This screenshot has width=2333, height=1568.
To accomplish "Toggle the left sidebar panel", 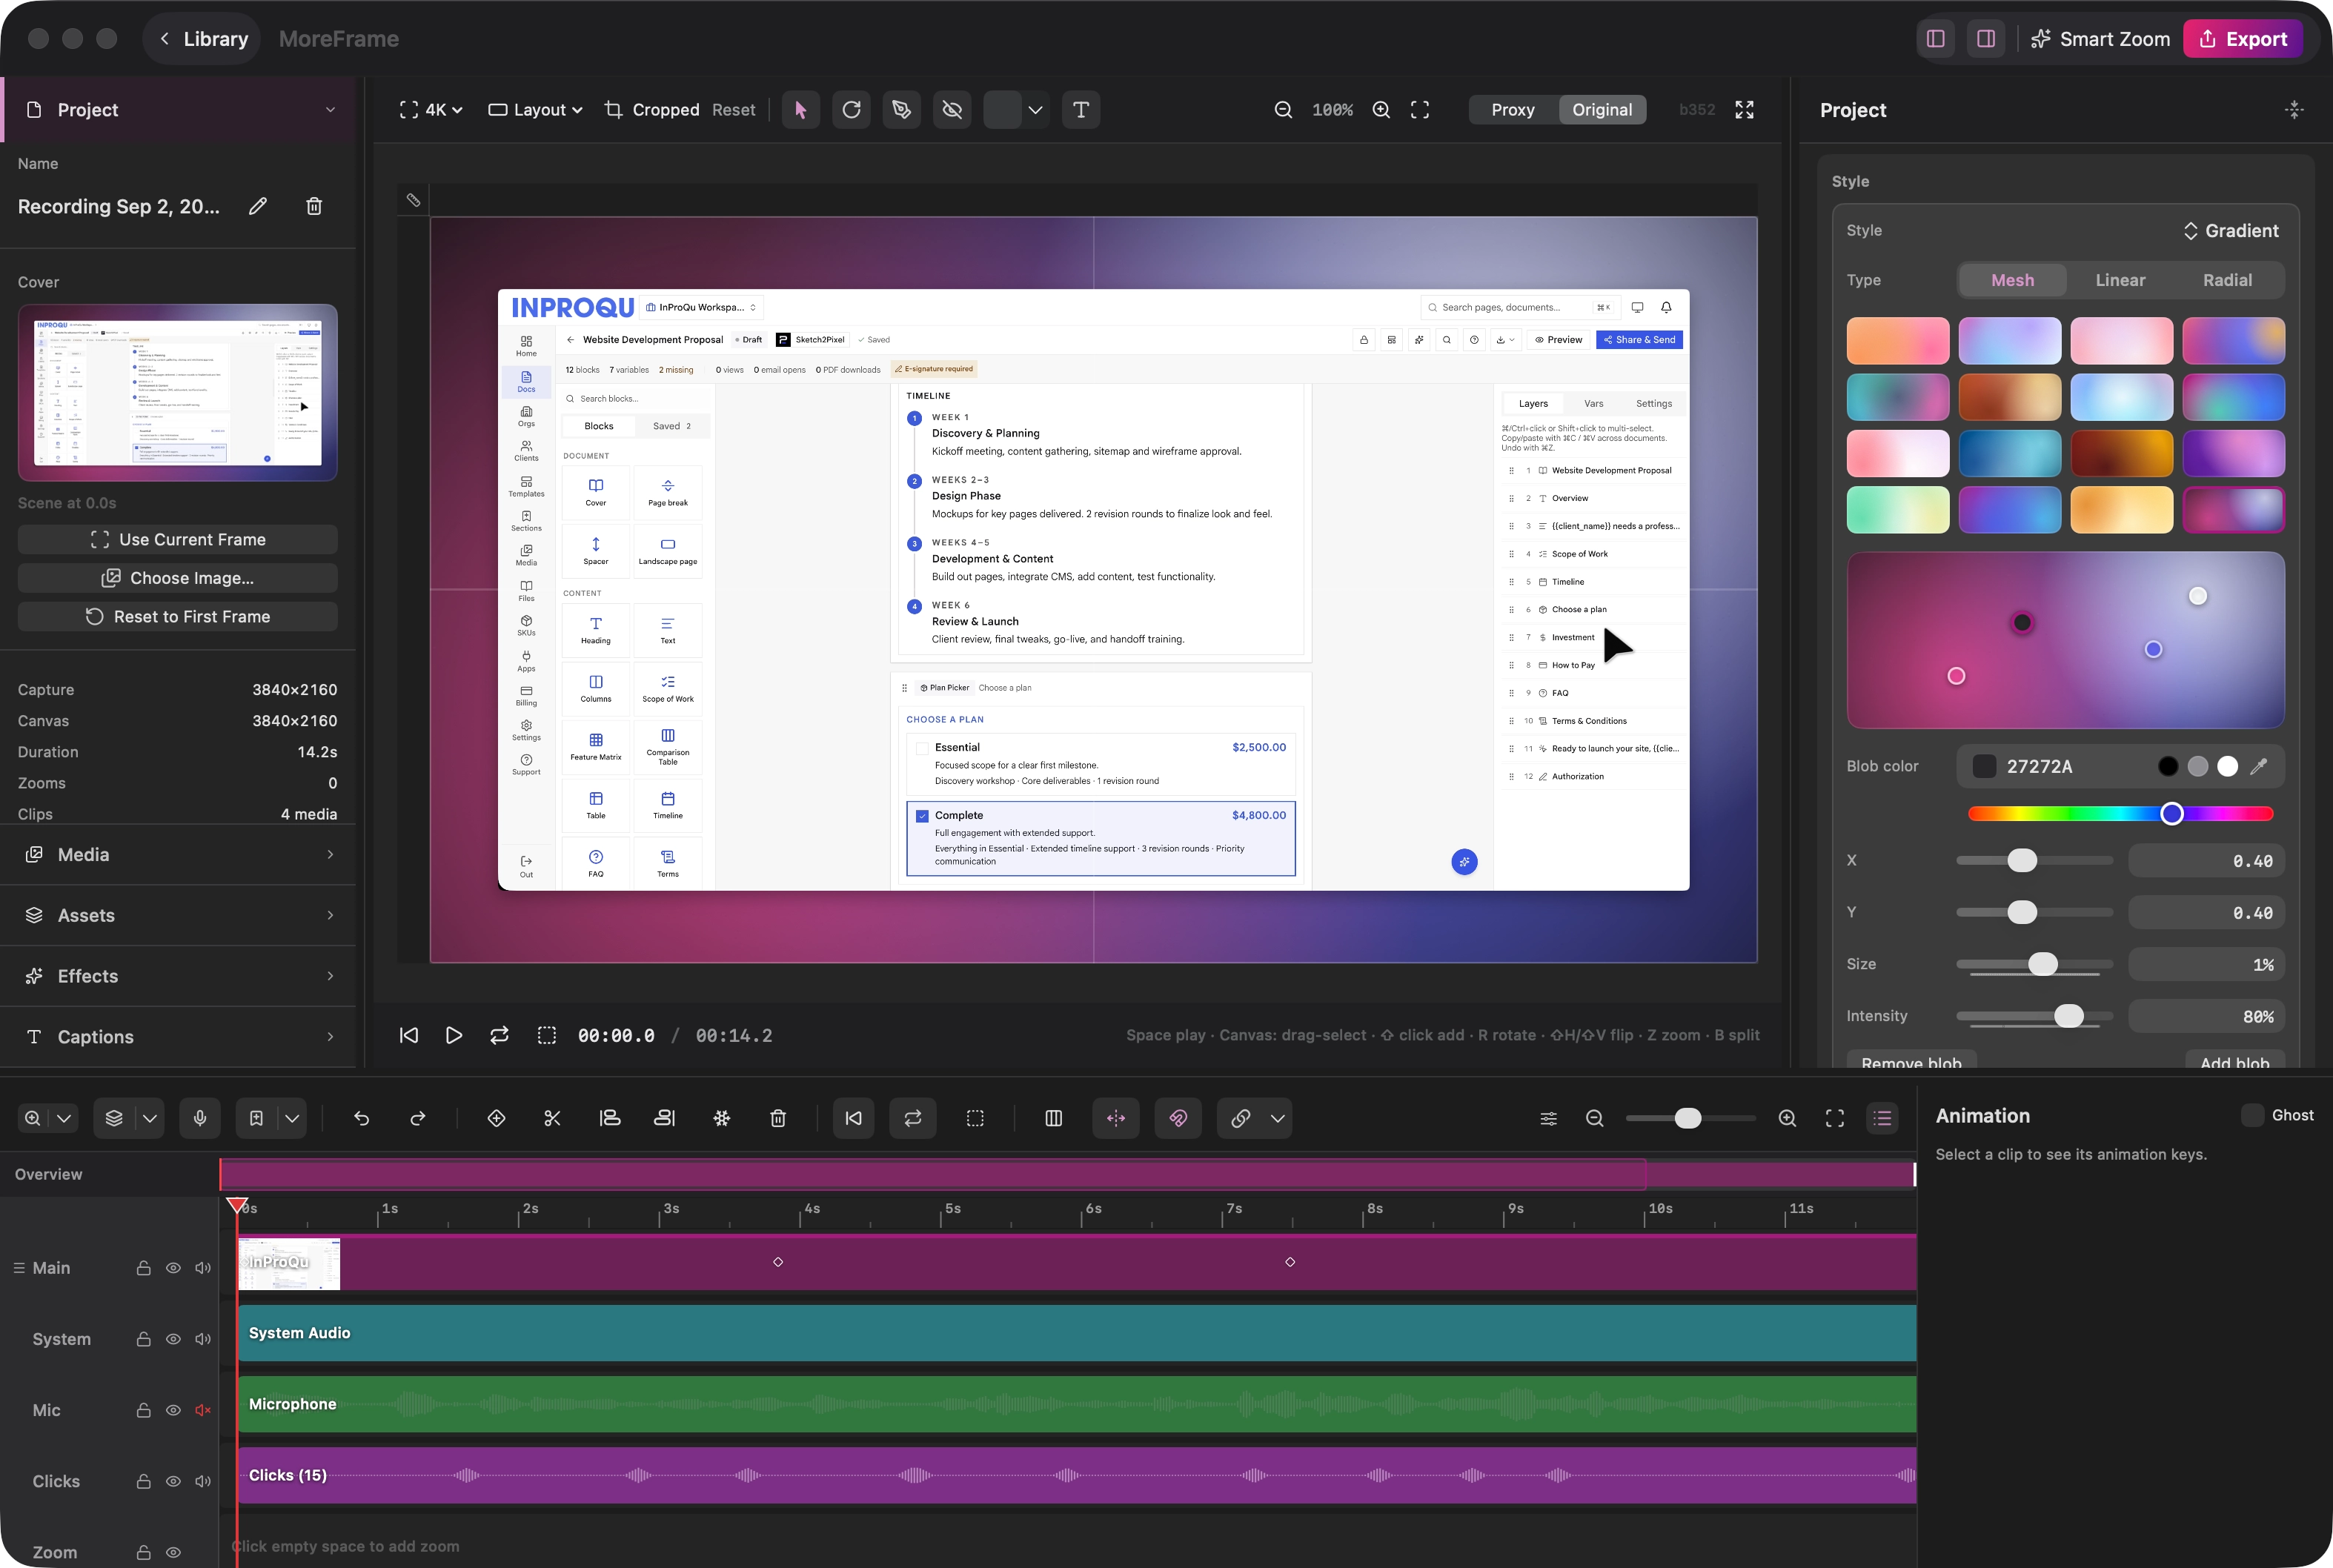I will coord(1936,39).
